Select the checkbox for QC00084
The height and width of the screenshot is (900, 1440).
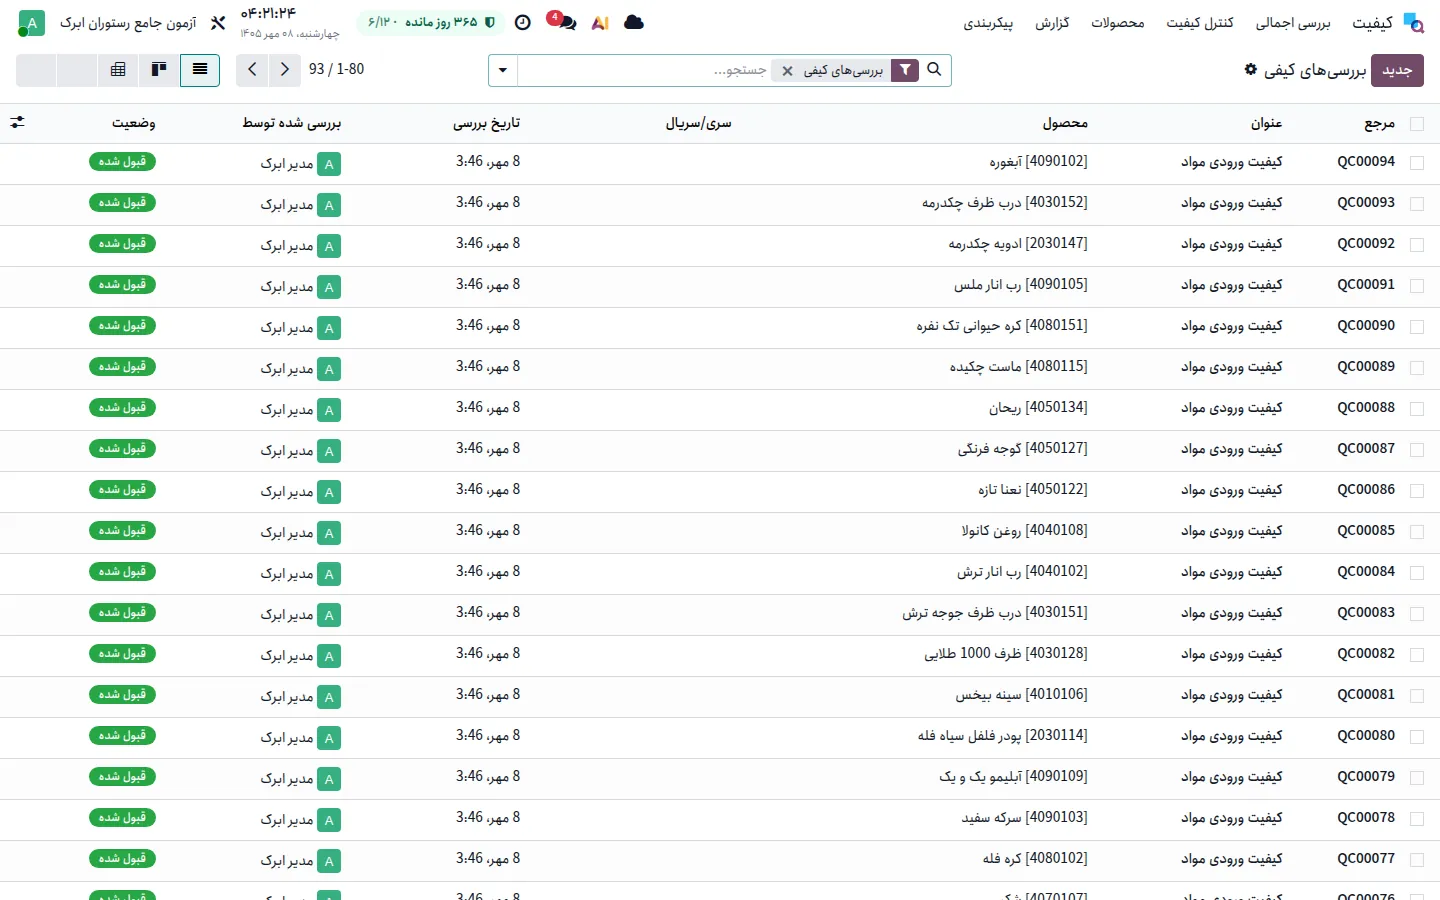[1416, 573]
